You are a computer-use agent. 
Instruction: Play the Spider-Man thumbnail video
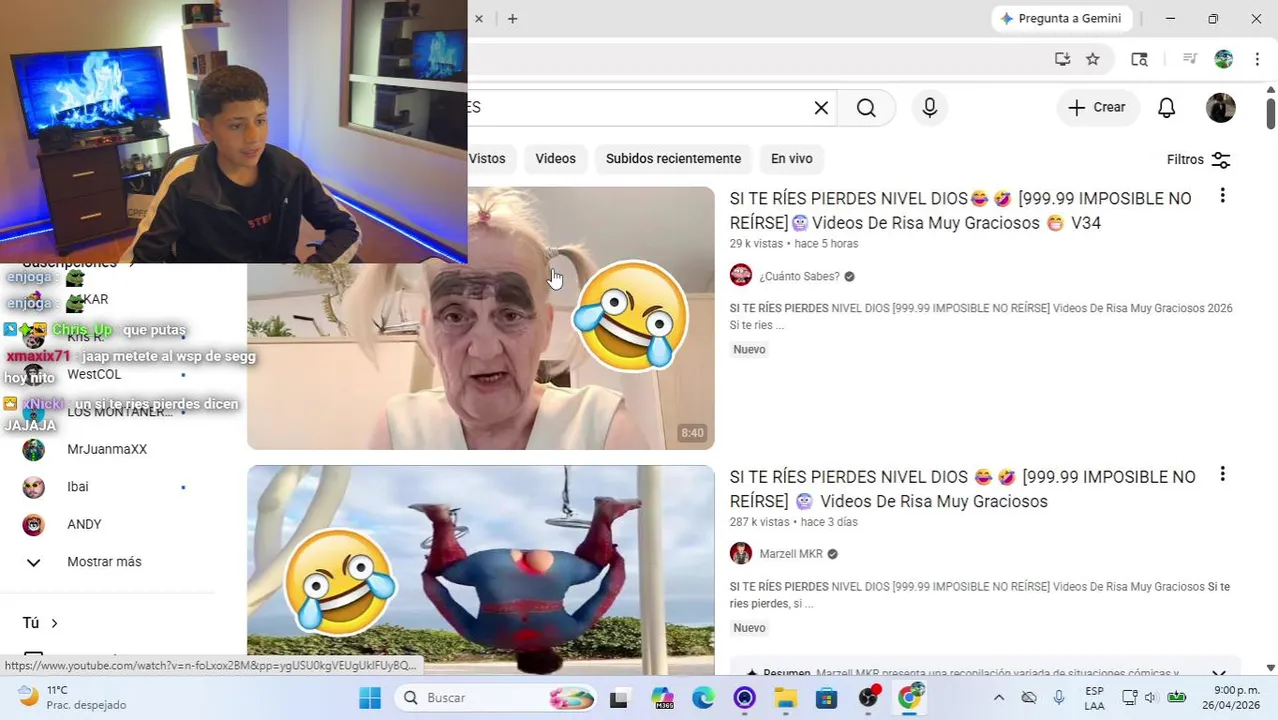coord(481,570)
